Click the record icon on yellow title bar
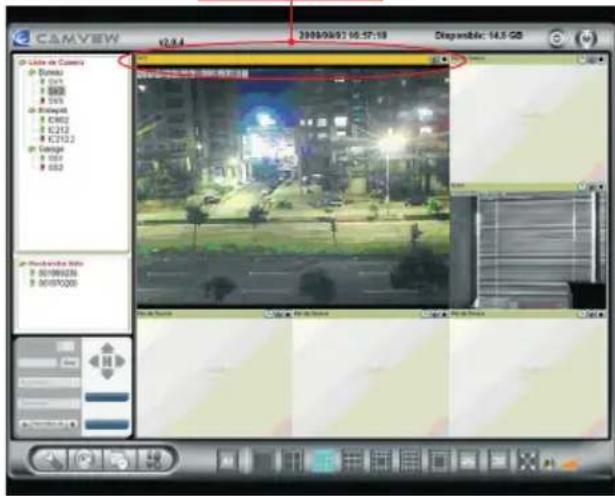The image size is (615, 496). point(435,60)
